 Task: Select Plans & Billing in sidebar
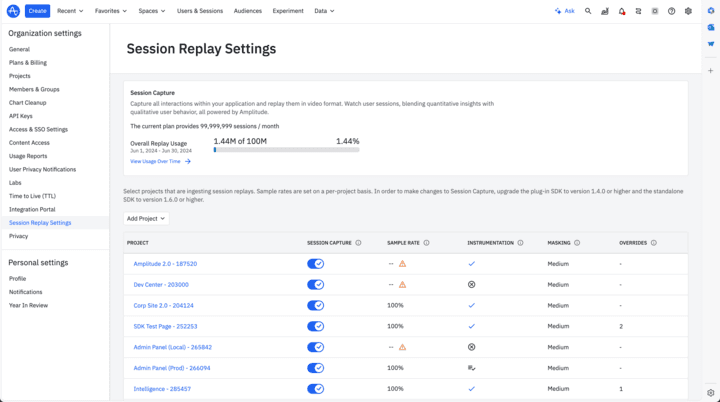tap(28, 62)
